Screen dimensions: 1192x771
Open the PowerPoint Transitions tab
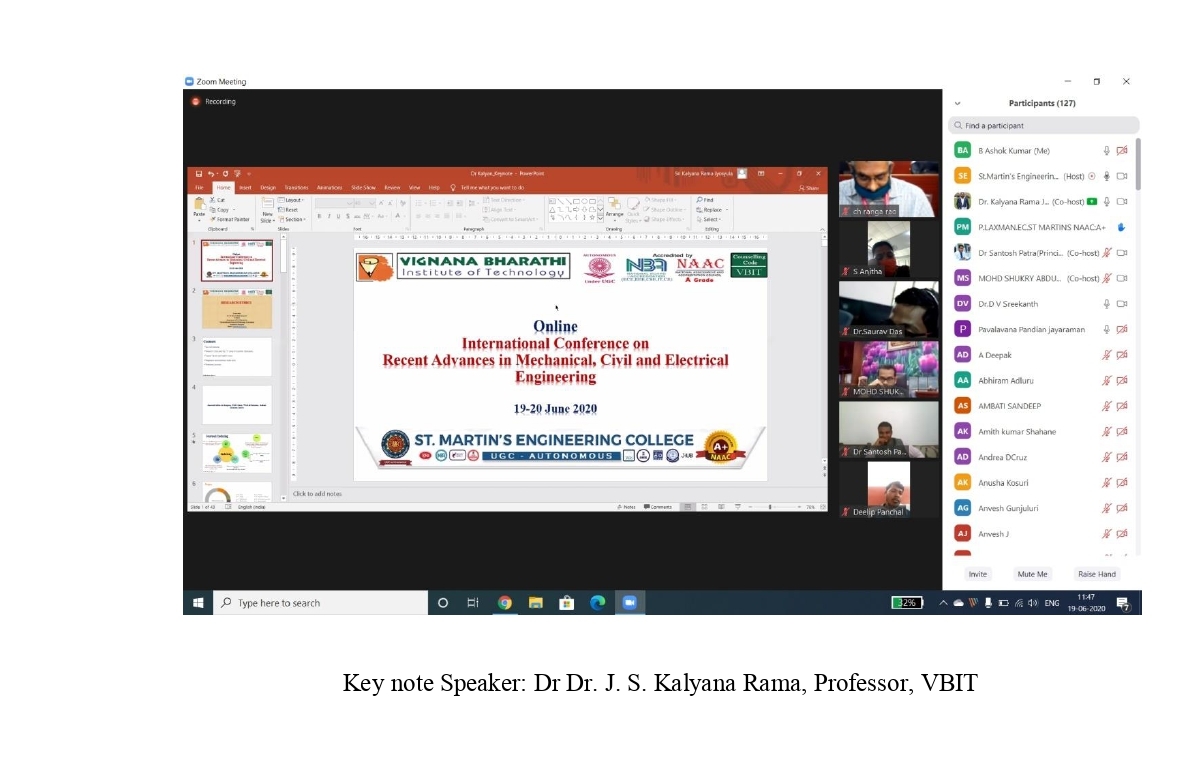(296, 188)
